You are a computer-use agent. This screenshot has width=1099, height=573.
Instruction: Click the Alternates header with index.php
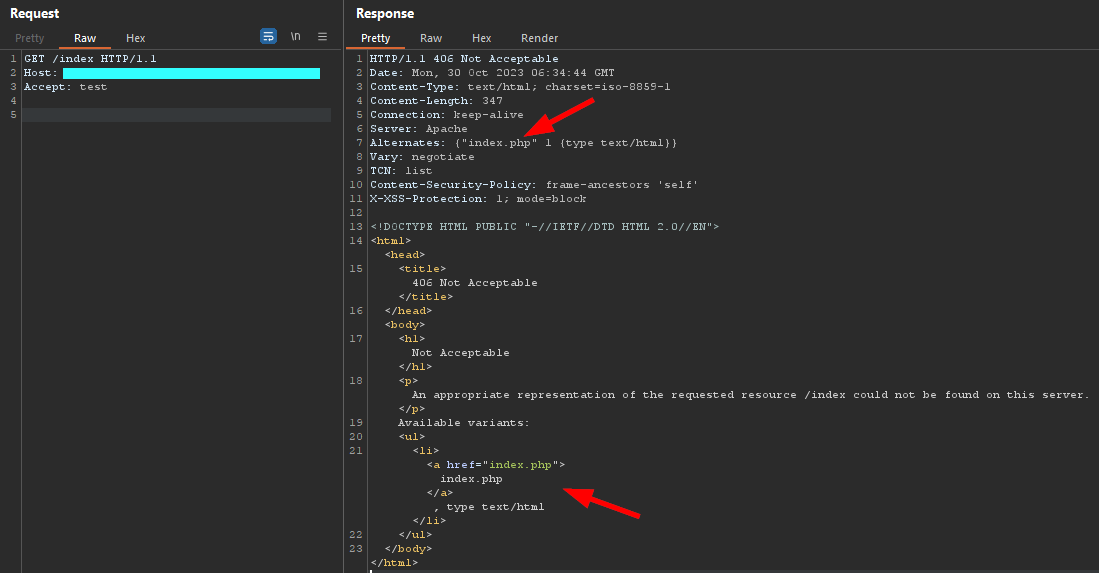coord(524,143)
